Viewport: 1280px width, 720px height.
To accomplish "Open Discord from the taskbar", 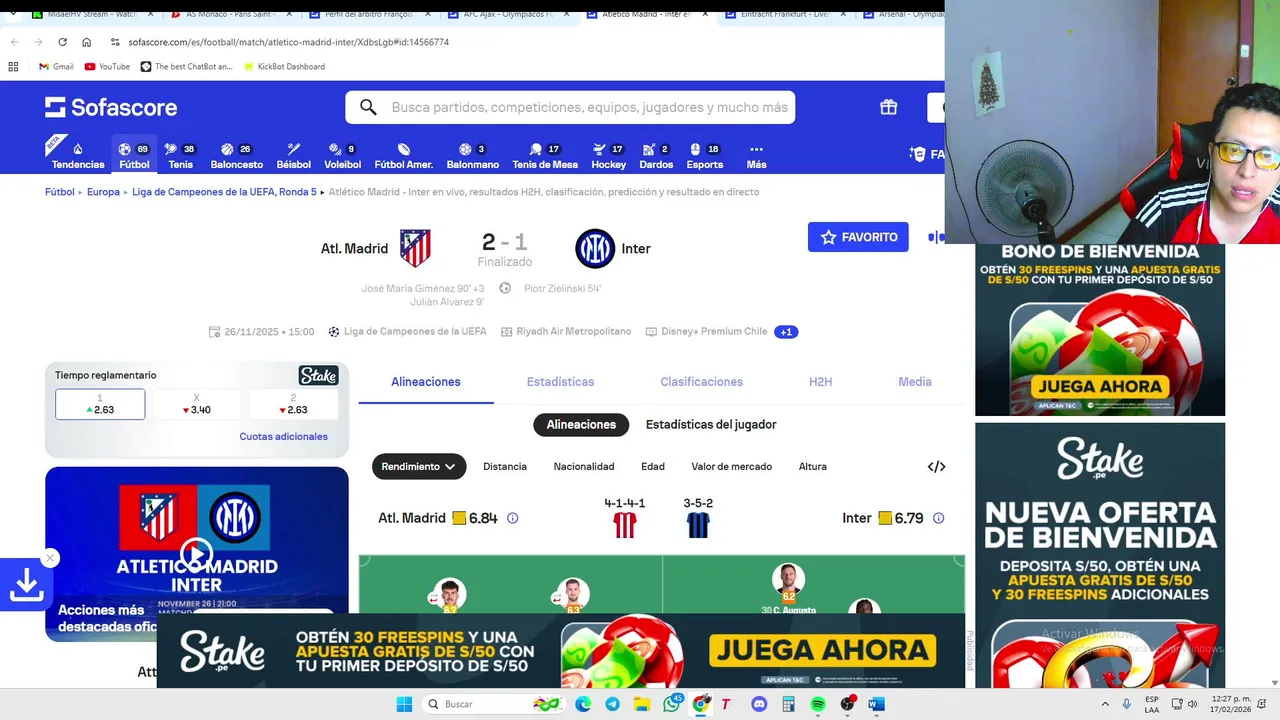I will pos(759,704).
